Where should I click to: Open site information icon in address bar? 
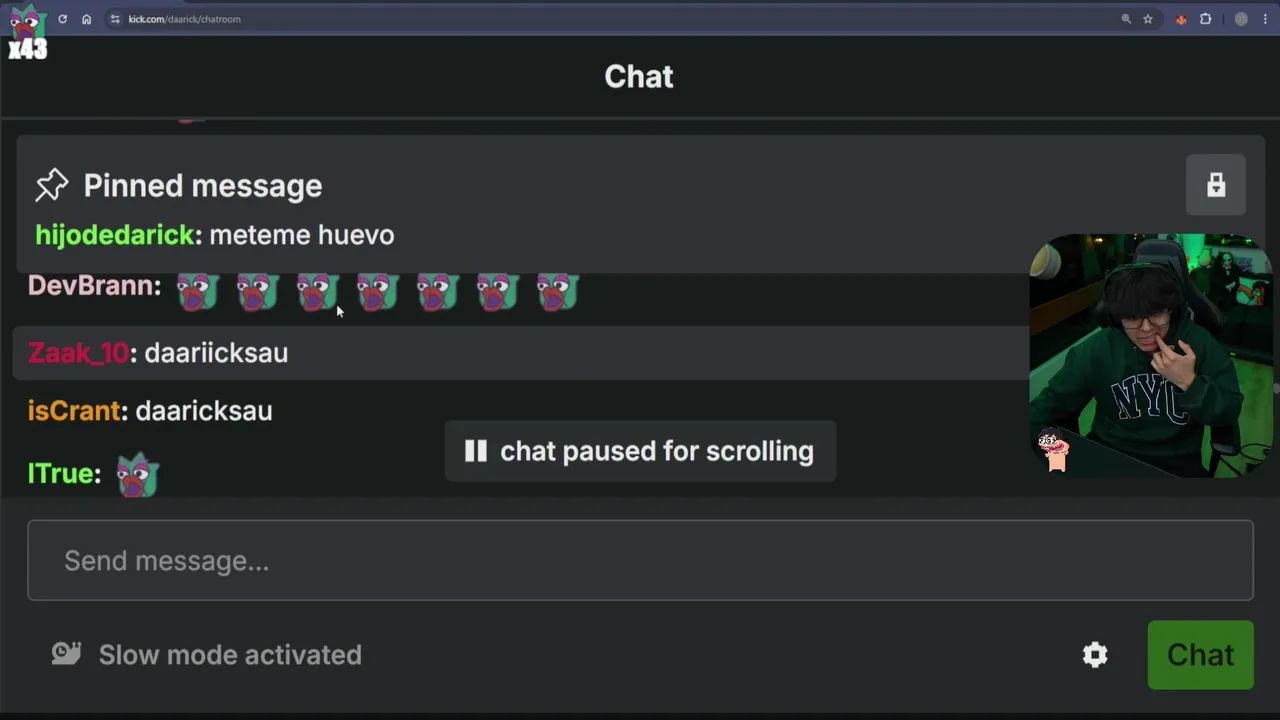click(x=115, y=19)
